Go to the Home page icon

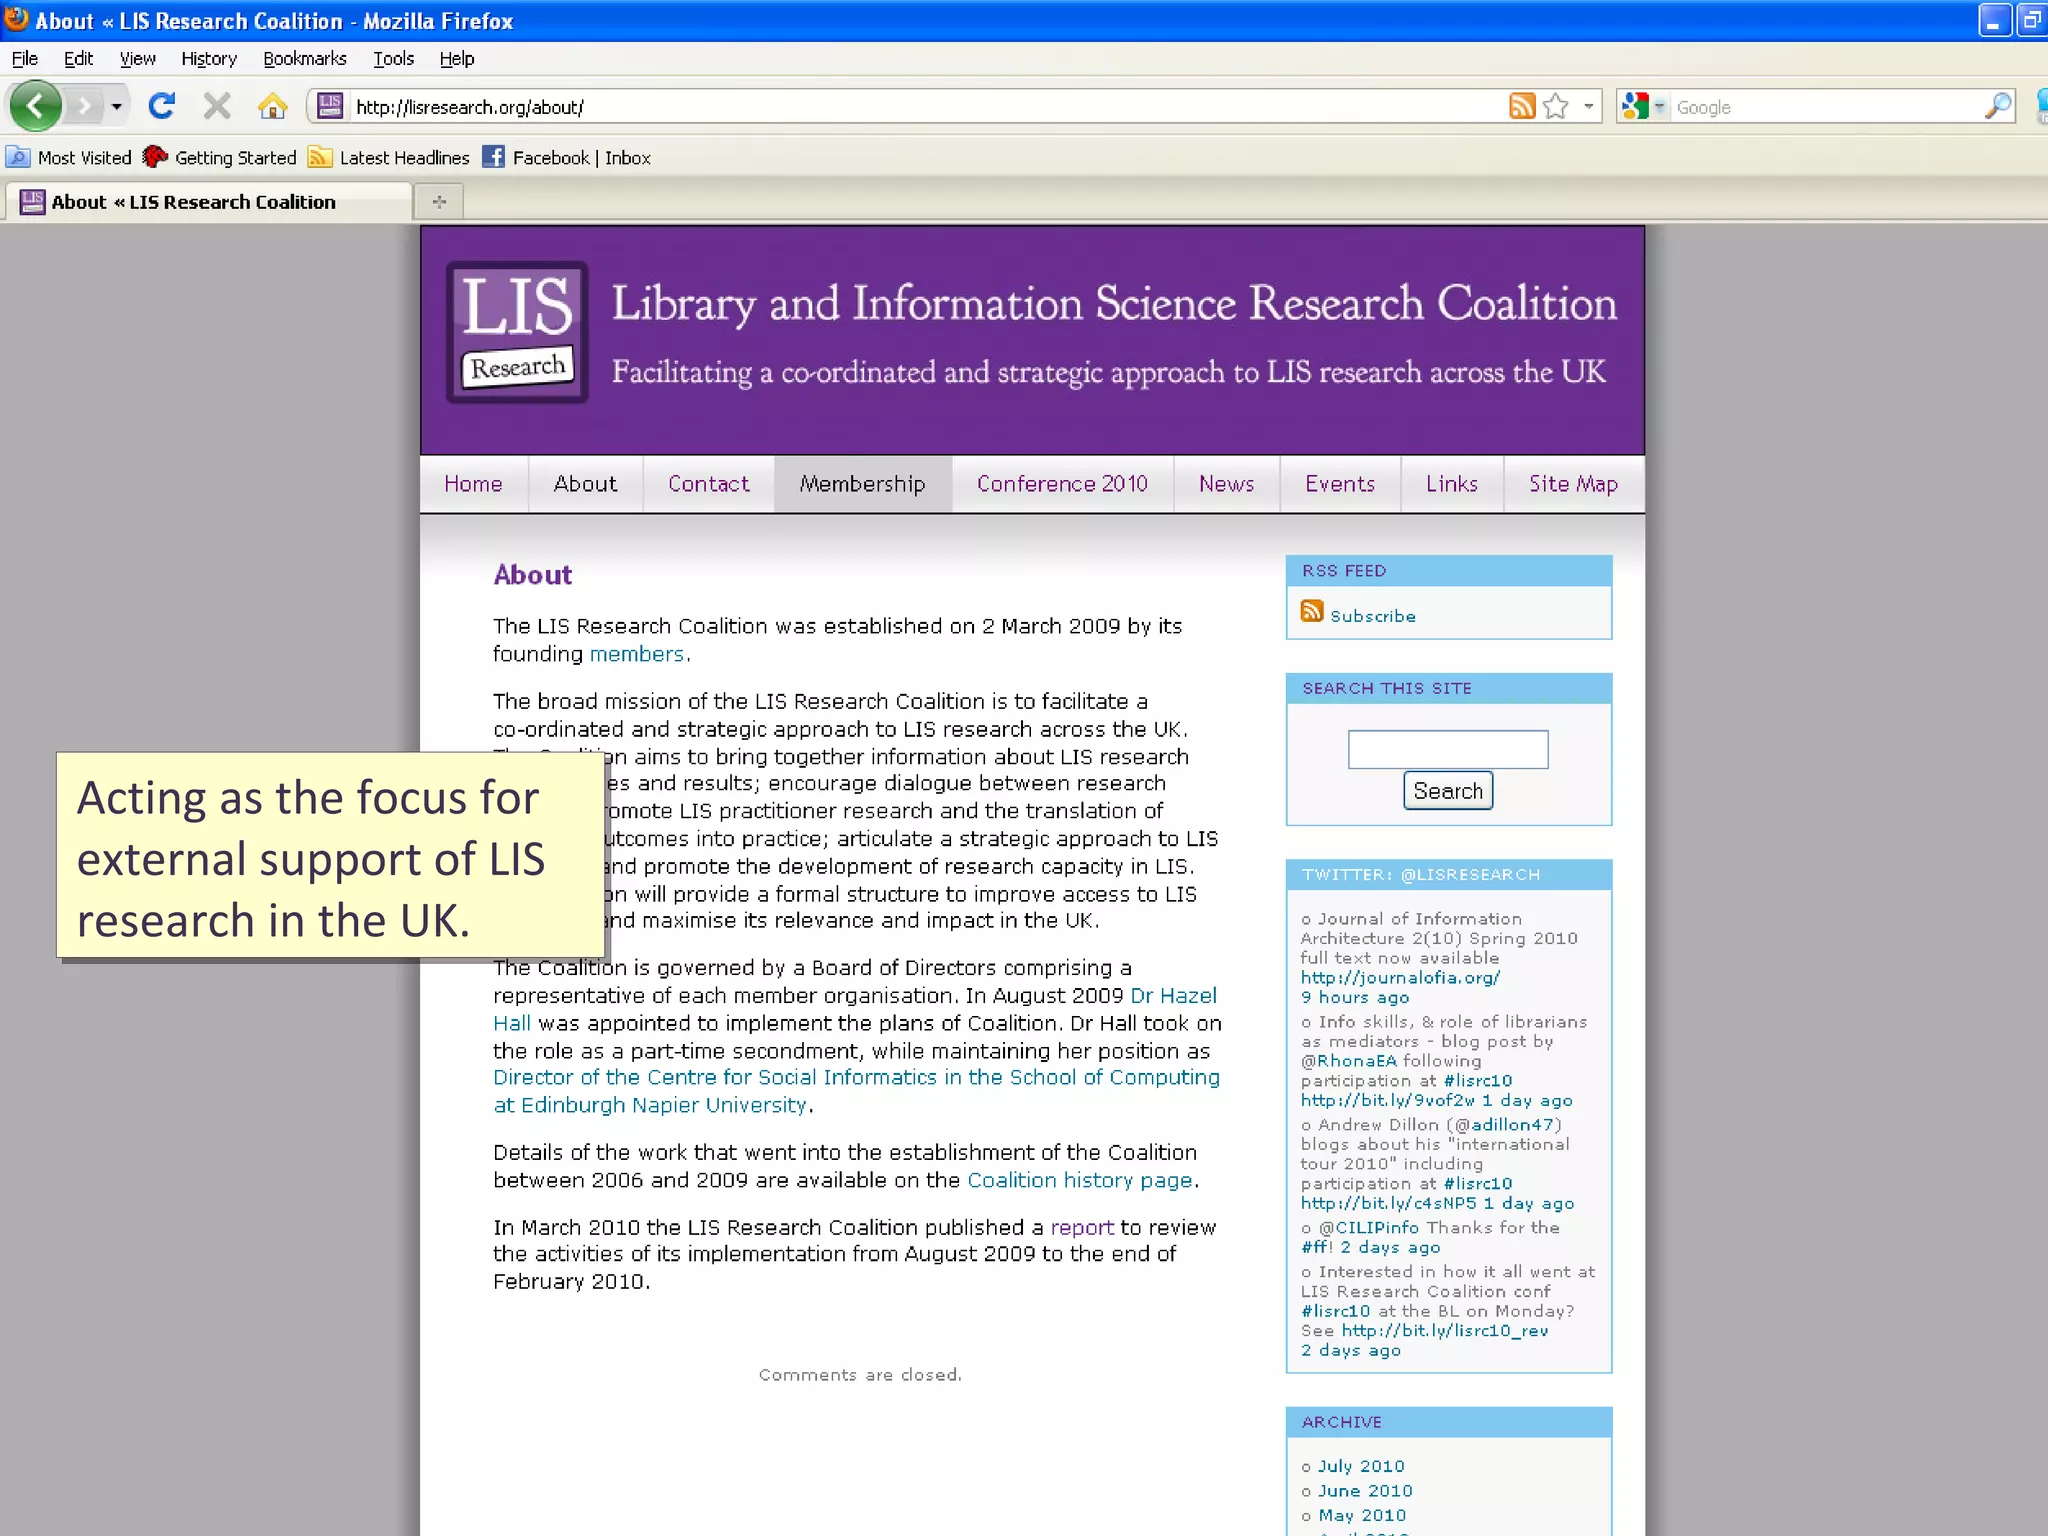(x=272, y=106)
